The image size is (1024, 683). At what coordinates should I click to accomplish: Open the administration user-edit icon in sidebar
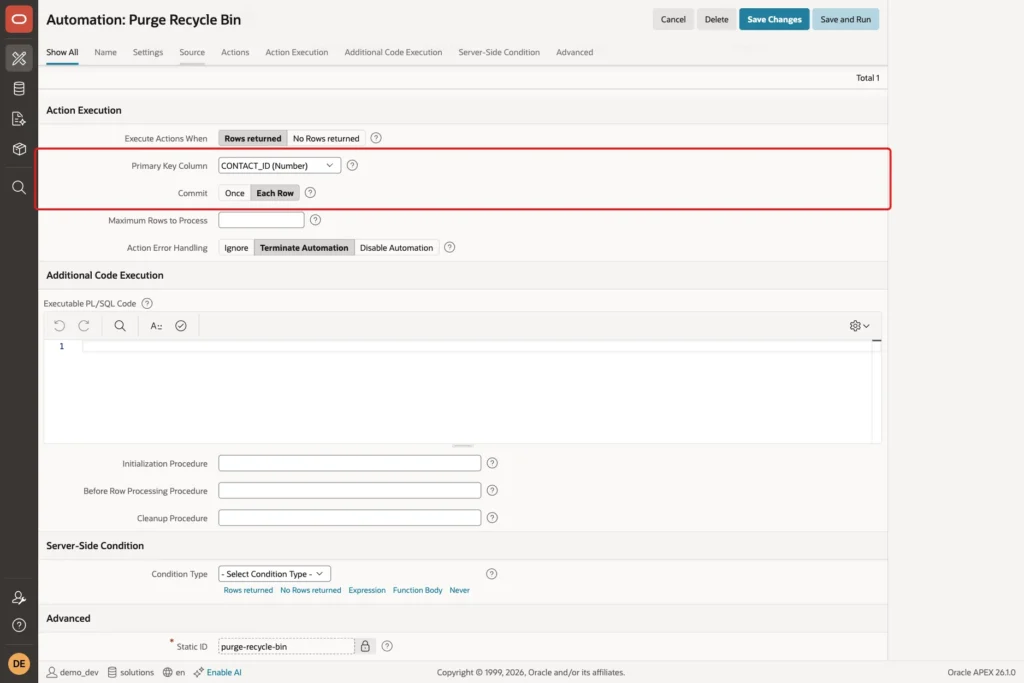pyautogui.click(x=19, y=597)
